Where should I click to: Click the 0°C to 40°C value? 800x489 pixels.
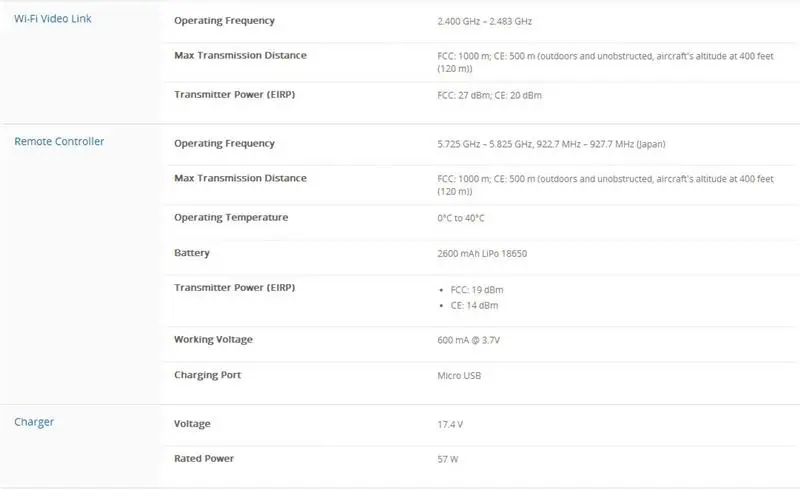463,218
